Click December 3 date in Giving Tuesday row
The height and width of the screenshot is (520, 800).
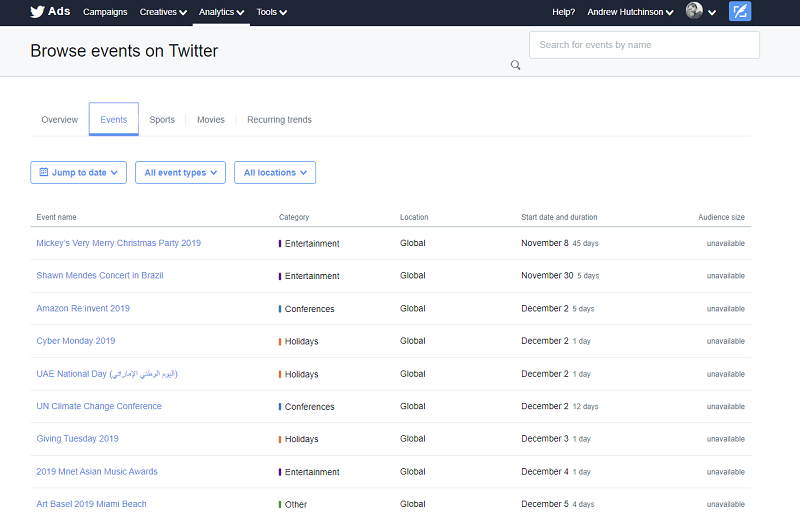click(545, 439)
